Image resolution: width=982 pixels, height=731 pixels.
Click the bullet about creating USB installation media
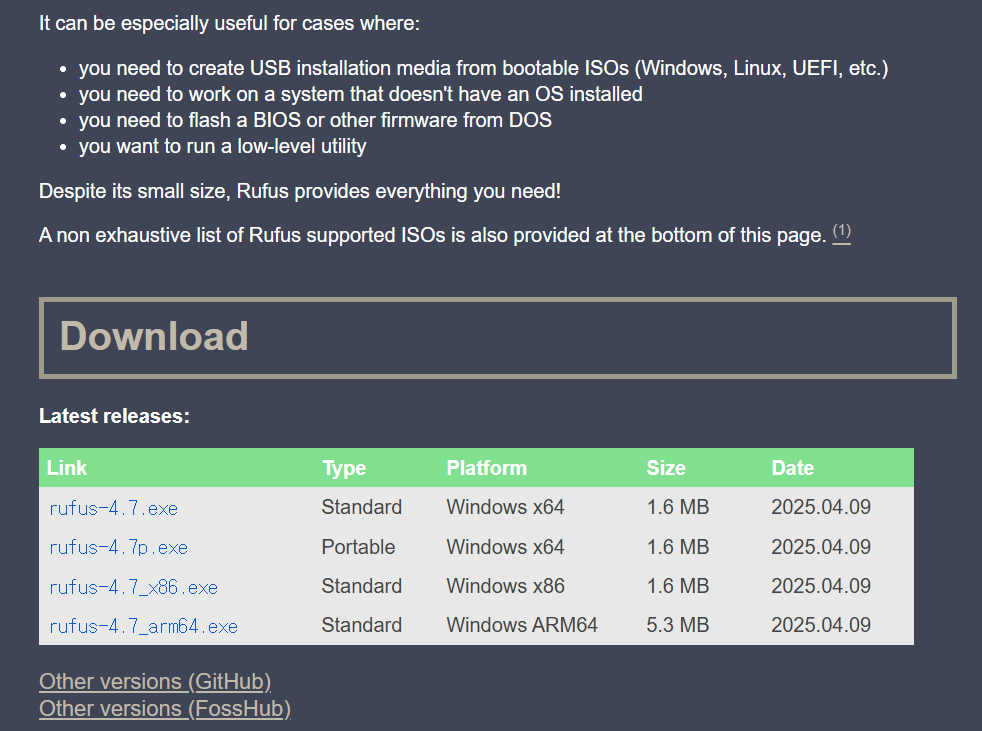pyautogui.click(x=483, y=68)
